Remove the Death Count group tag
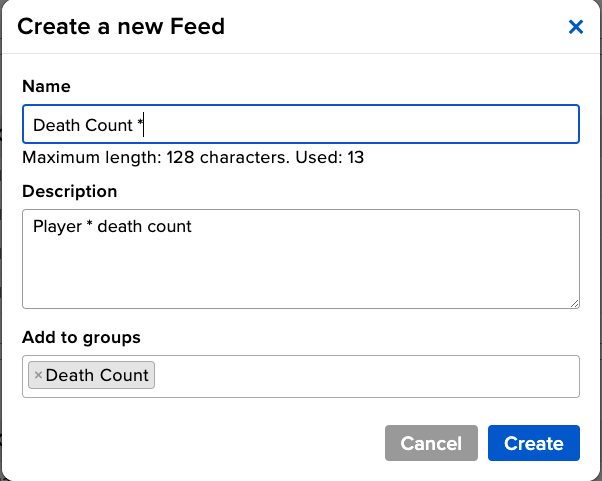Screen dimensions: 602x481 click(38, 376)
